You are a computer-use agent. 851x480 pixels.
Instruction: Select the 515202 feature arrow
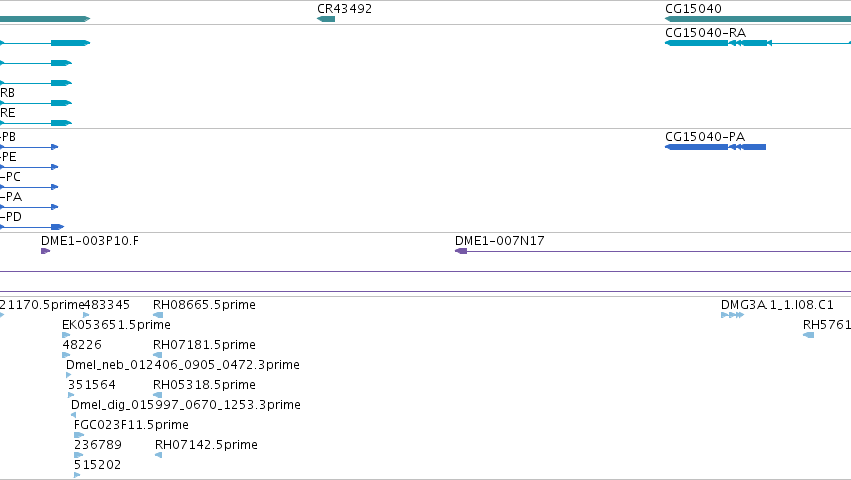(77, 475)
